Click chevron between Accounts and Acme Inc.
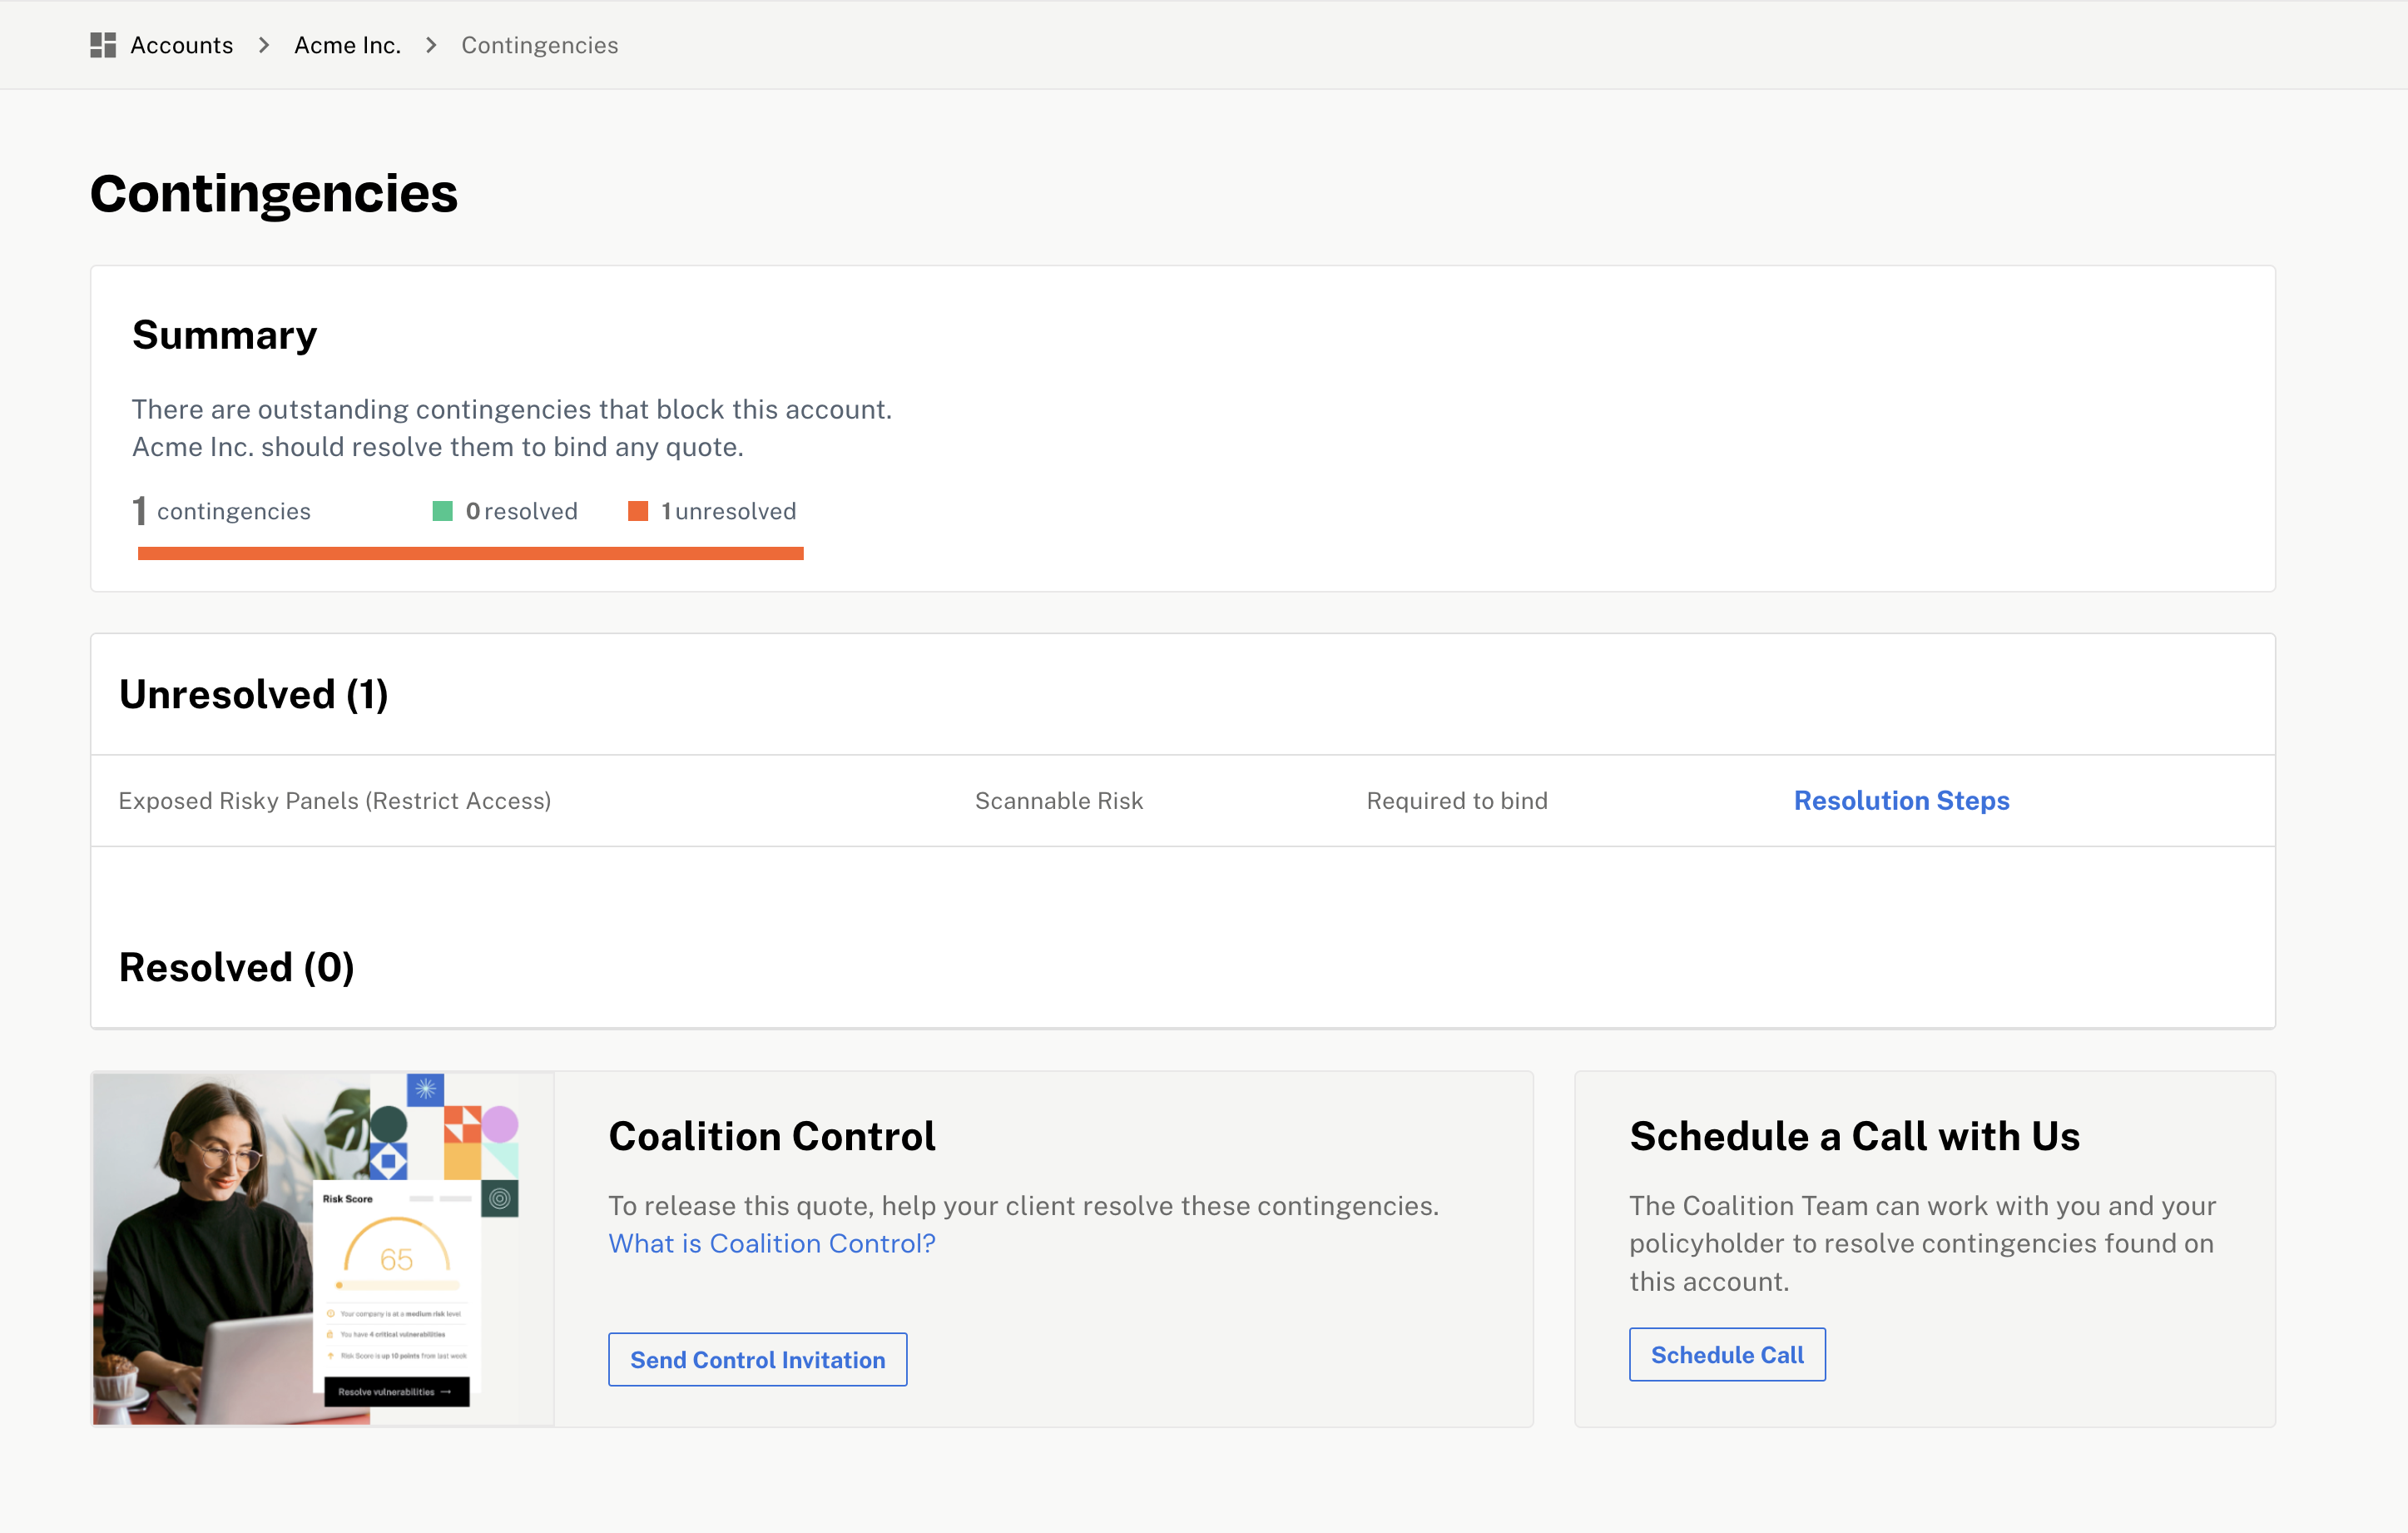The image size is (2408, 1533). 264,45
